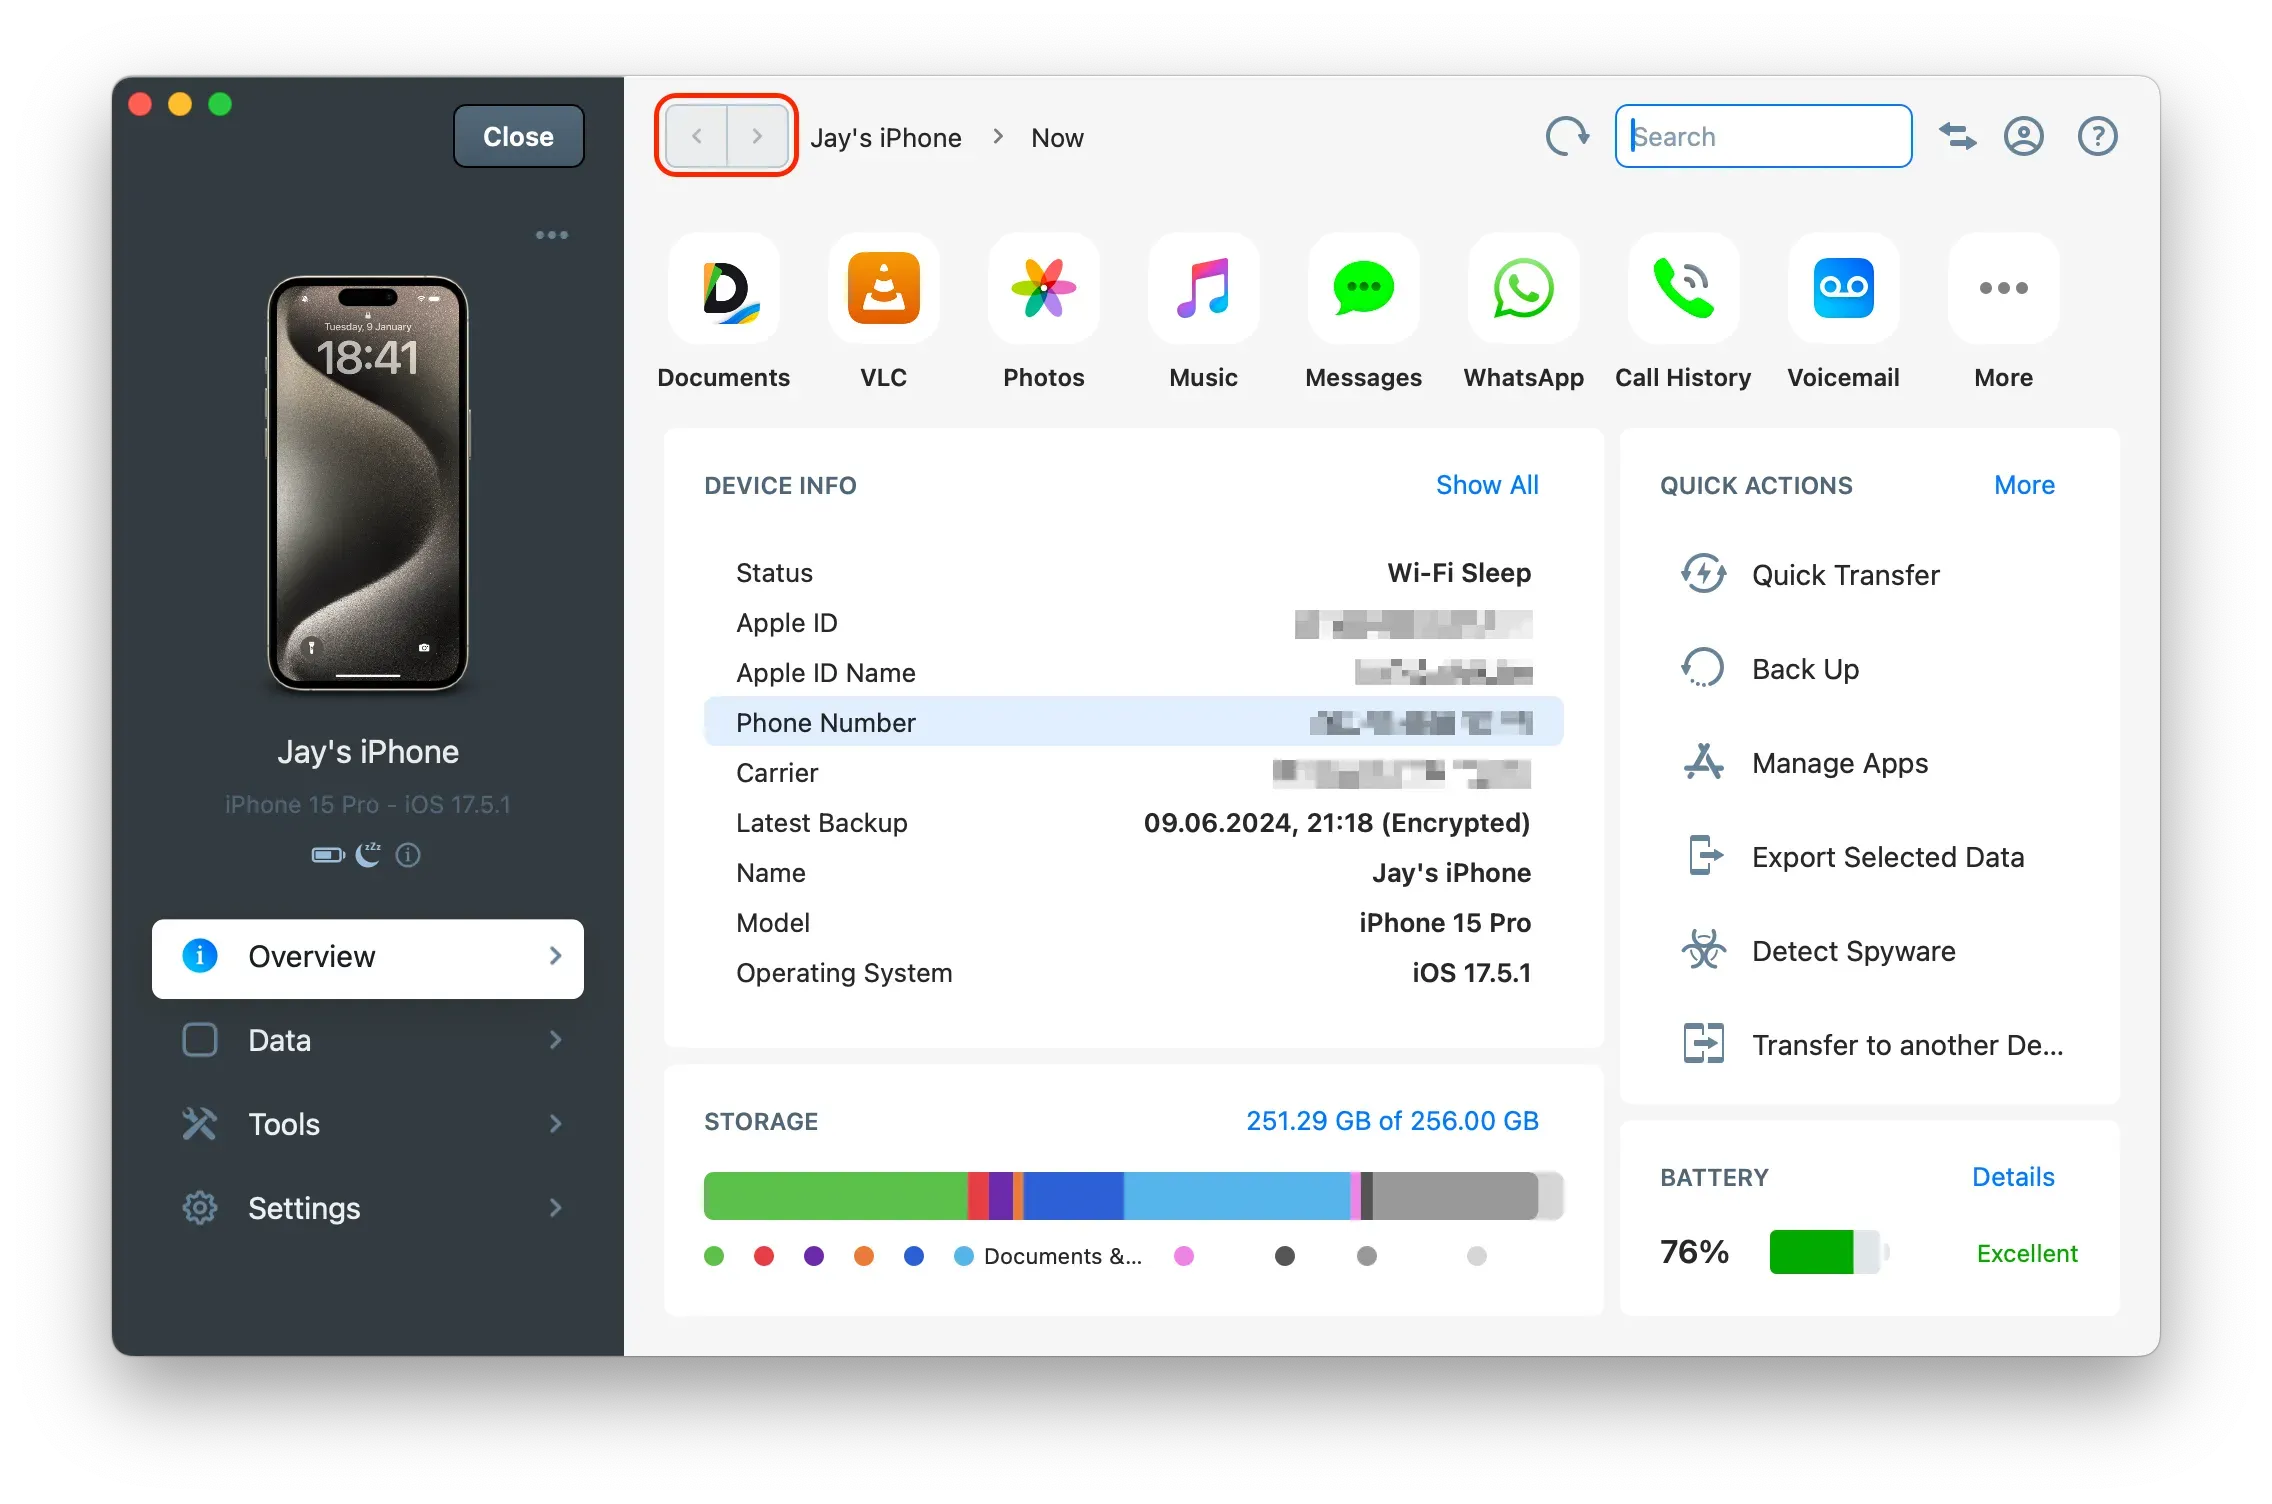The height and width of the screenshot is (1504, 2272).
Task: Click the Close button in sidebar
Action: (518, 136)
